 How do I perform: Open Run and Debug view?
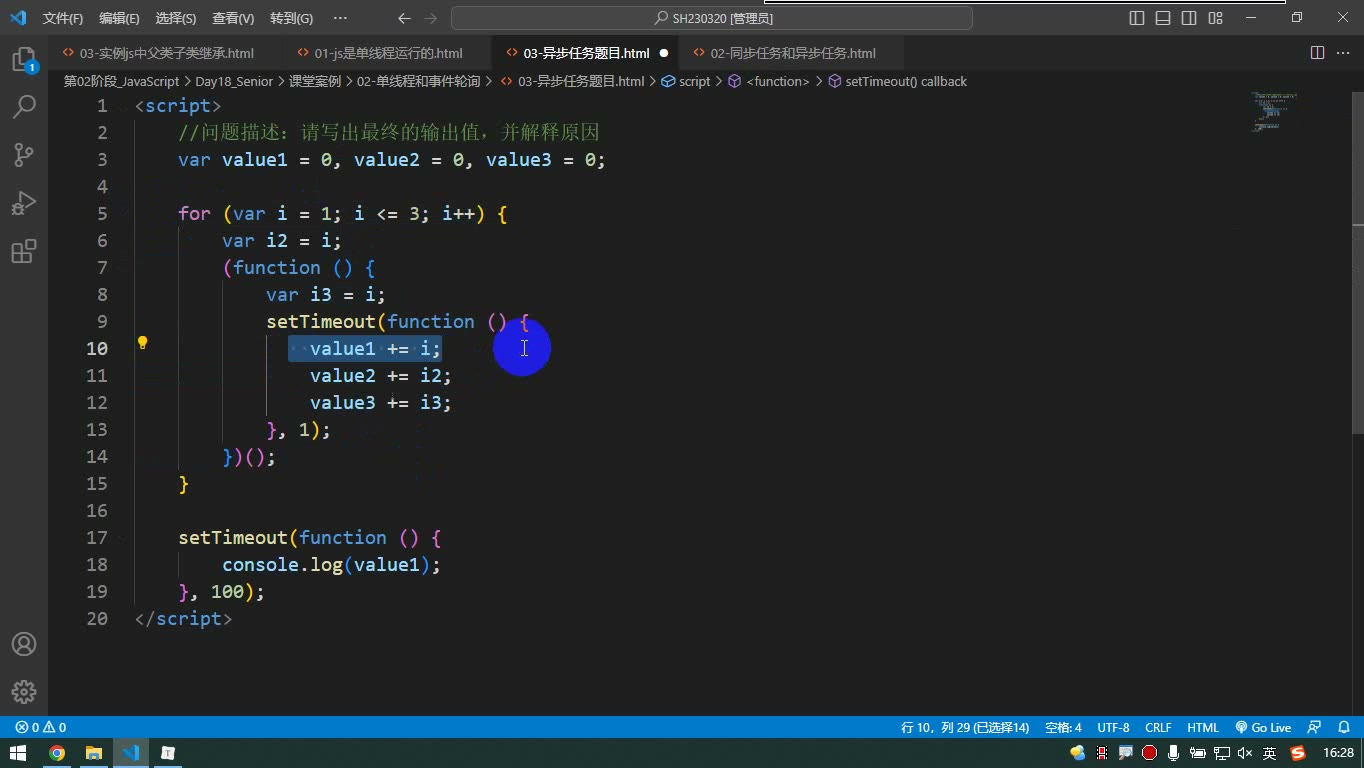(24, 203)
